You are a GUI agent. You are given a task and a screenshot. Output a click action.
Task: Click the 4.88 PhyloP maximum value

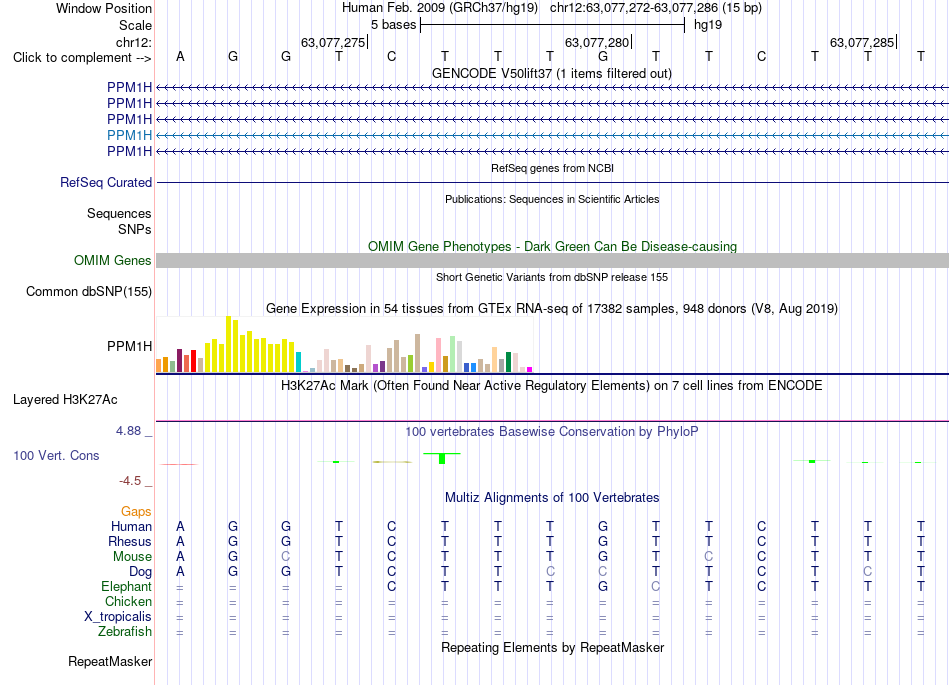[x=128, y=431]
